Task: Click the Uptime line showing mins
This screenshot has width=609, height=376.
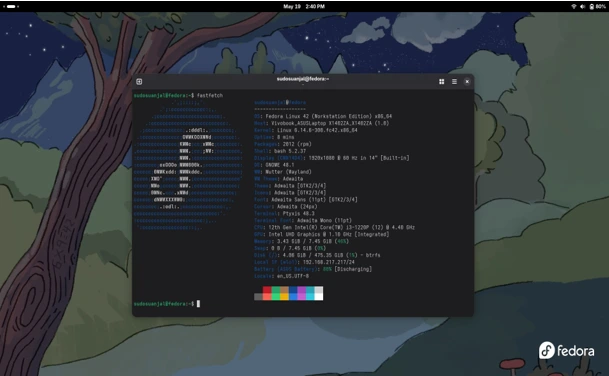Action: click(x=274, y=137)
